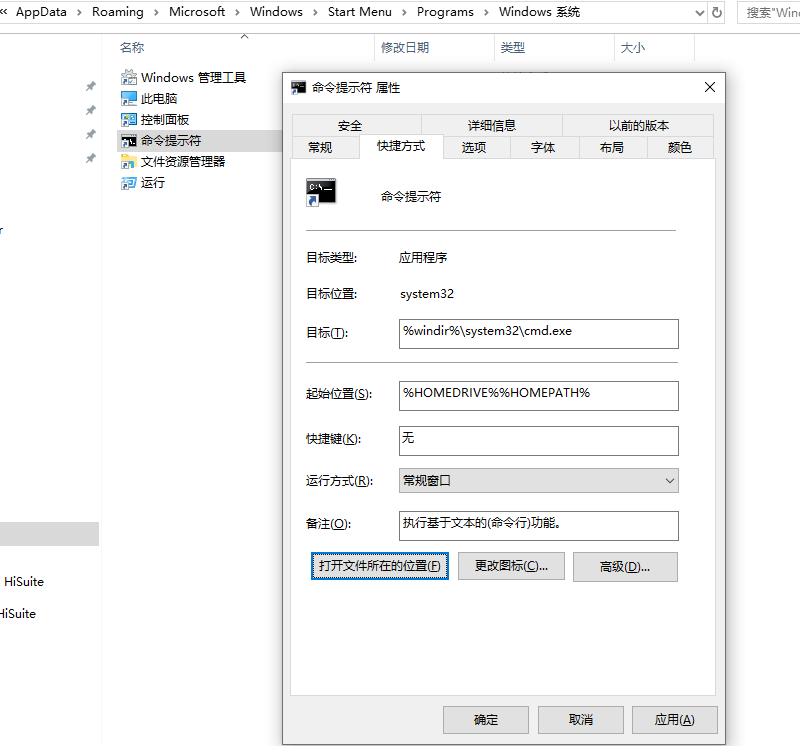Click the Explorer search box

click(769, 12)
